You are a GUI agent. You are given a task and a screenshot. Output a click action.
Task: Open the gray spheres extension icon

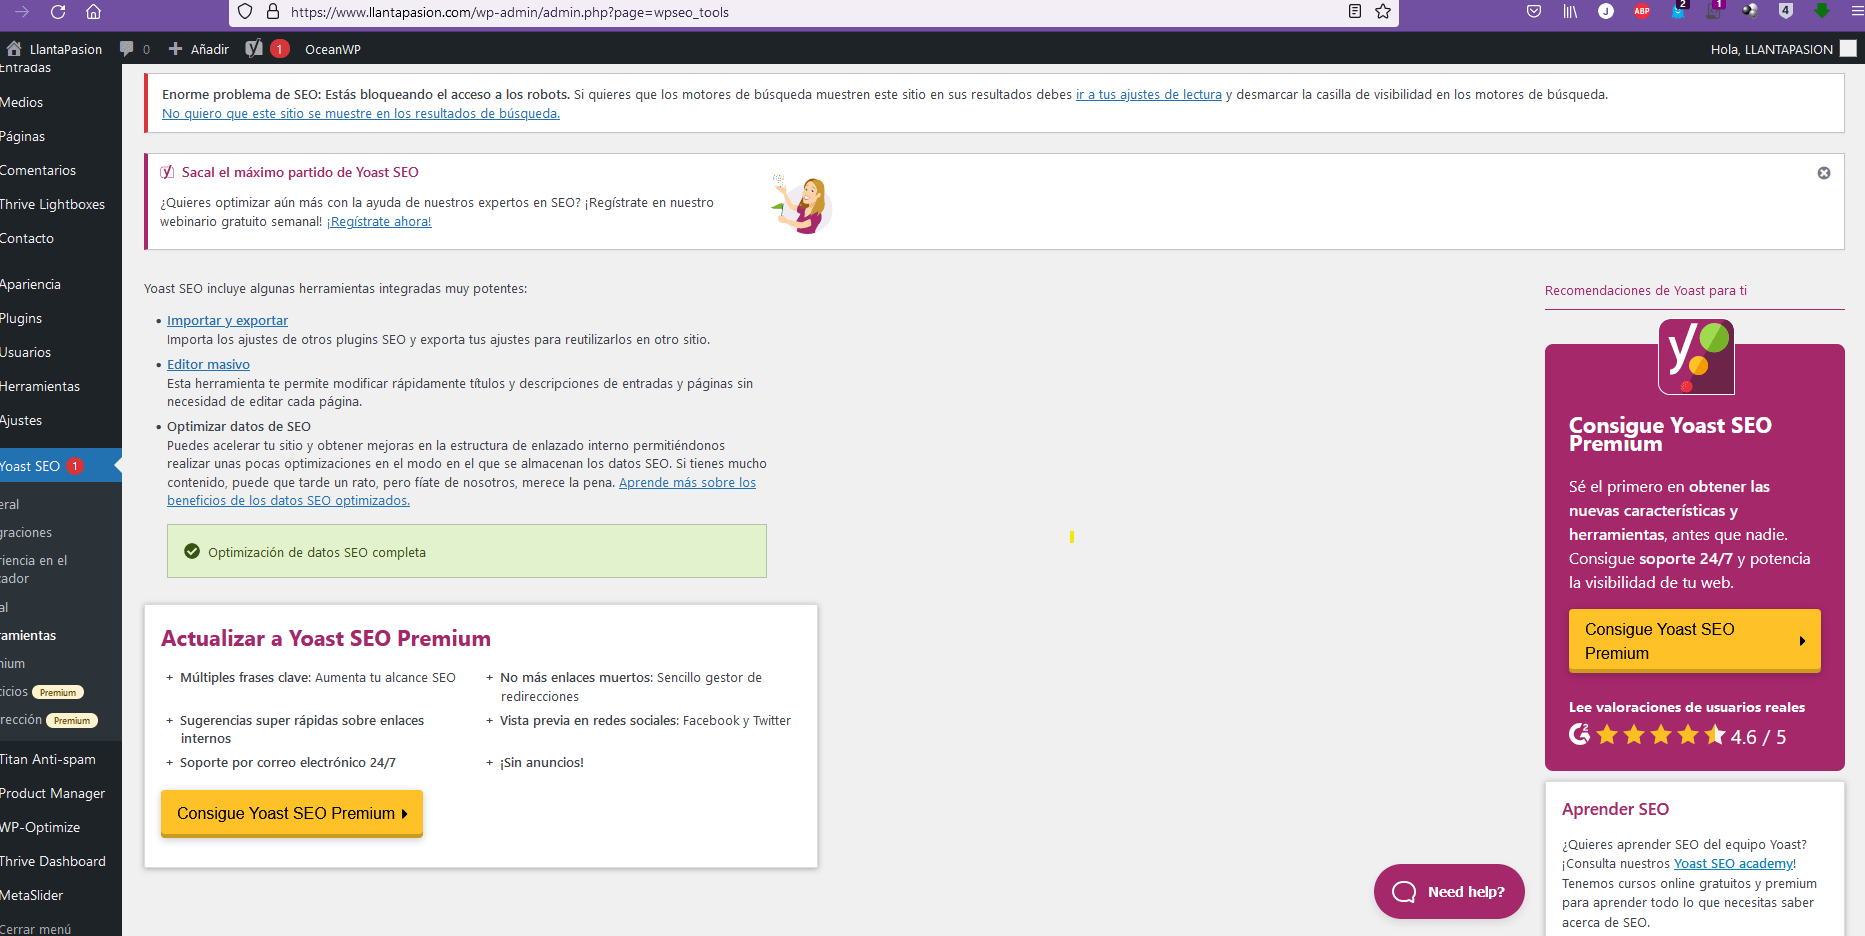pos(1750,12)
